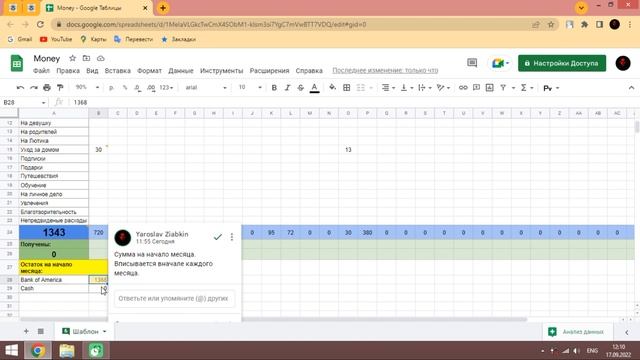Redo the last action
Image resolution: width=640 pixels, height=360 pixels.
click(33, 88)
